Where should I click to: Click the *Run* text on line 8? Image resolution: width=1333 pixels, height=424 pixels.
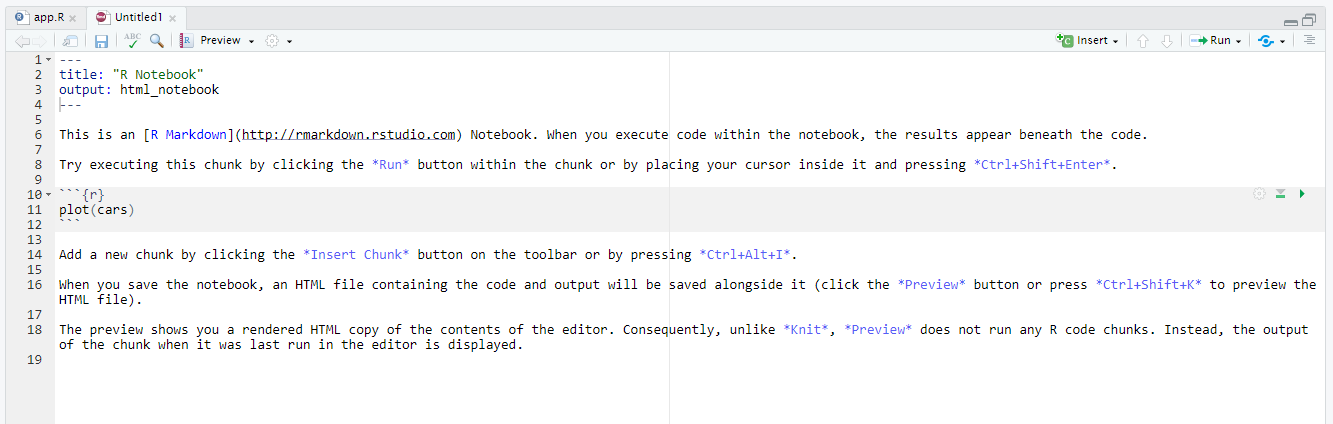[390, 165]
